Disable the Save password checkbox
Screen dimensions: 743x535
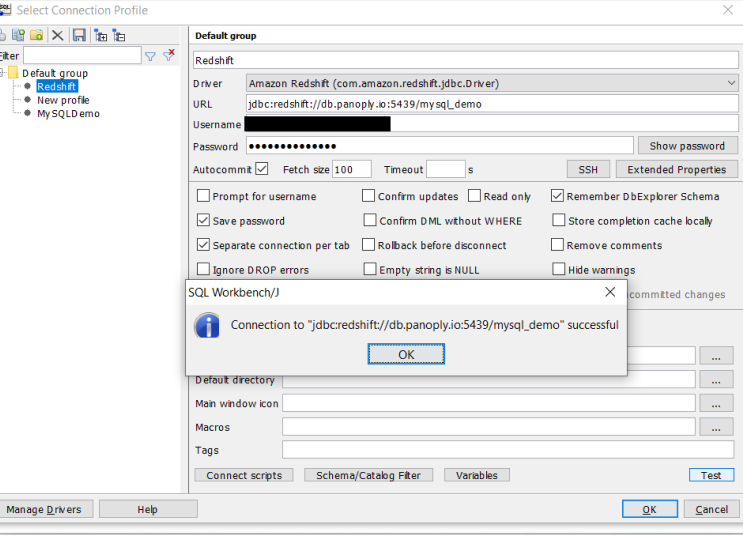point(204,221)
